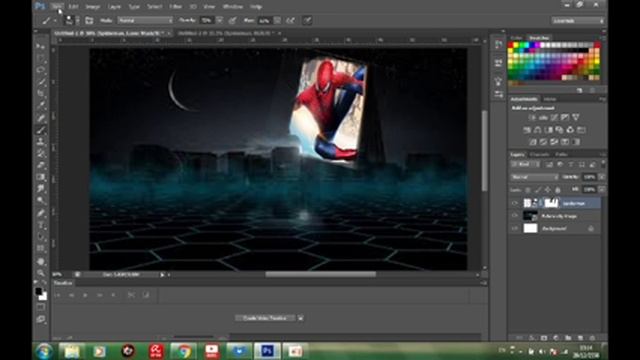Open the History collapsed panel icon

click(x=498, y=44)
